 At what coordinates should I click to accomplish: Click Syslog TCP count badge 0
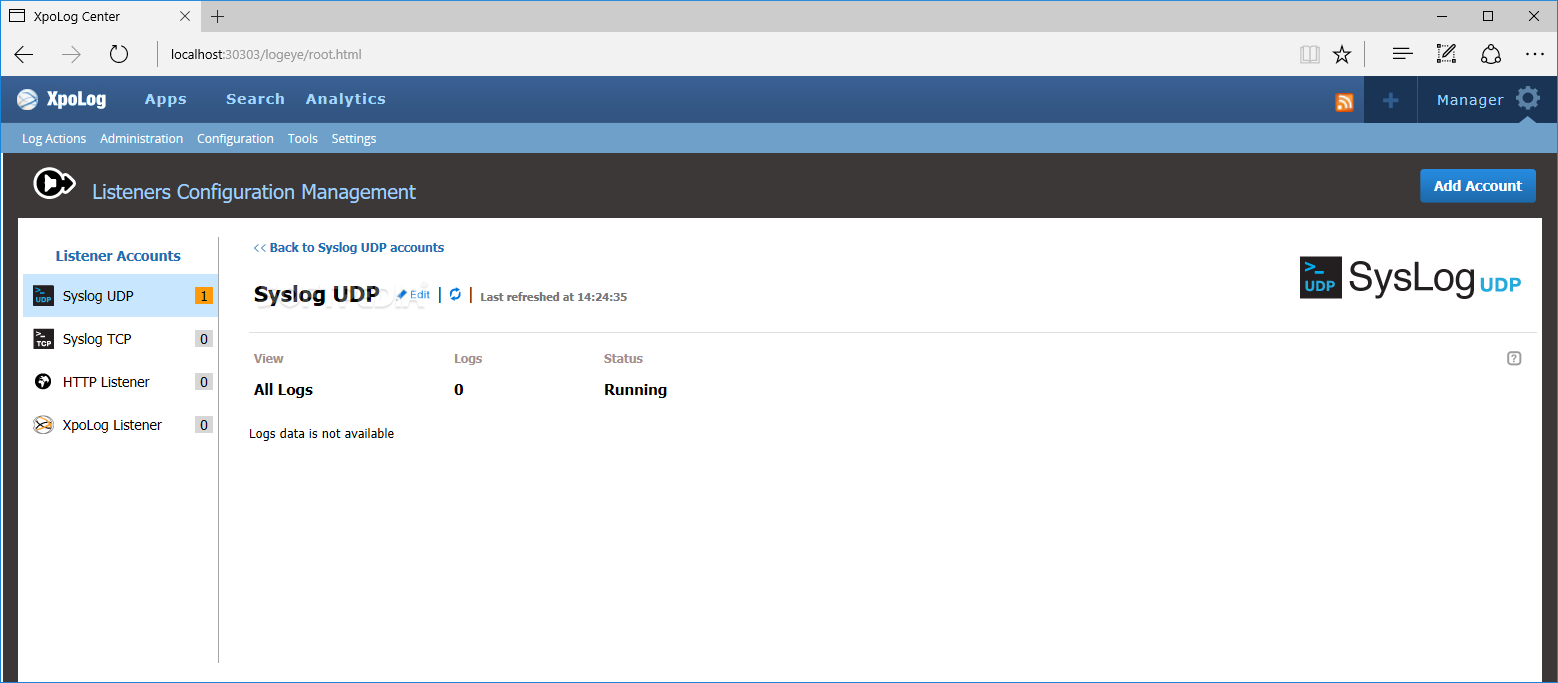click(x=204, y=339)
